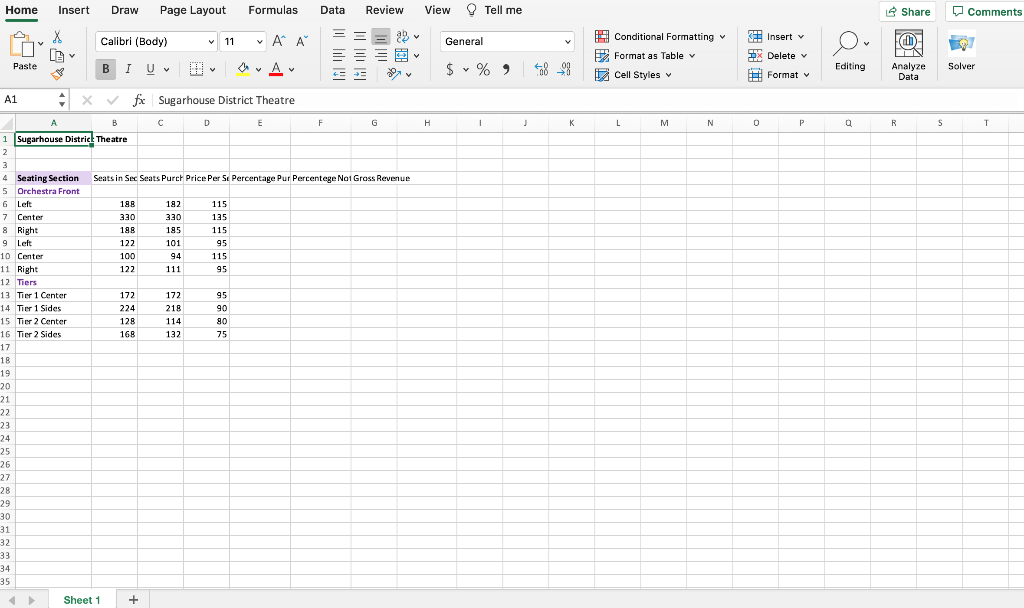Switch to the Insert tab

pos(74,10)
